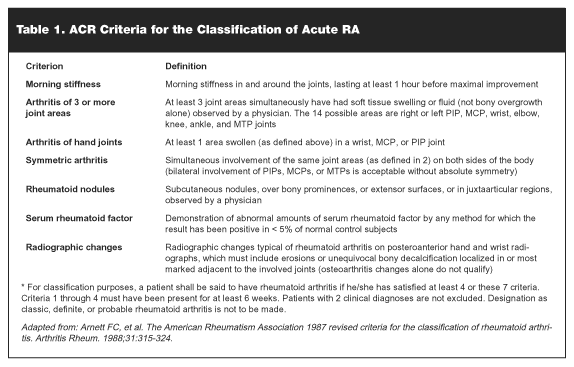Click the footnote starting 'For classification purposes'
Screen dimensions: 574x367
coord(284,298)
